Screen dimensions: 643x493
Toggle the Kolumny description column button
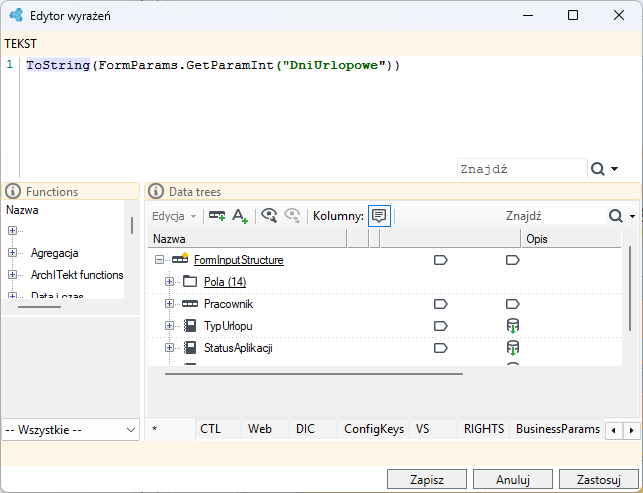pos(379,216)
